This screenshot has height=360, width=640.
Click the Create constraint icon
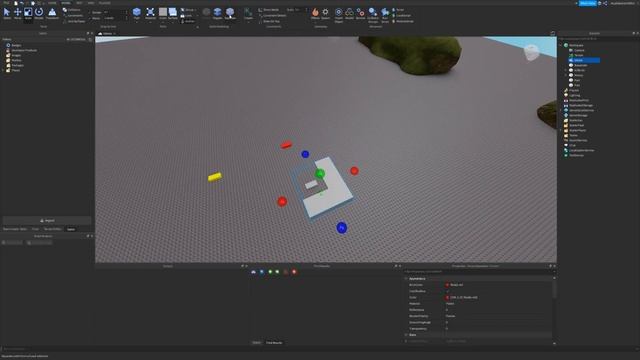point(248,13)
